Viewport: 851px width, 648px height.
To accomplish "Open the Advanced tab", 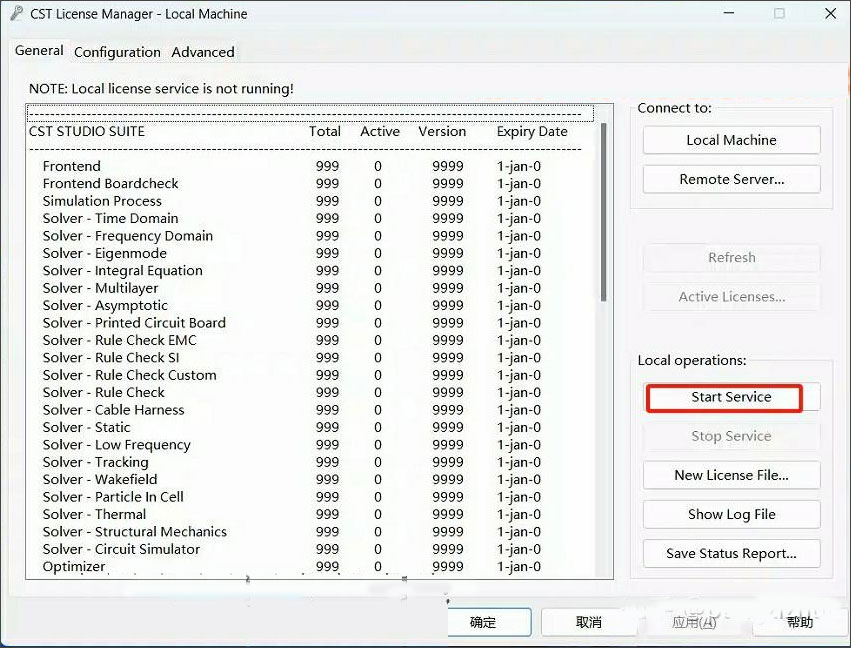I will (x=203, y=52).
